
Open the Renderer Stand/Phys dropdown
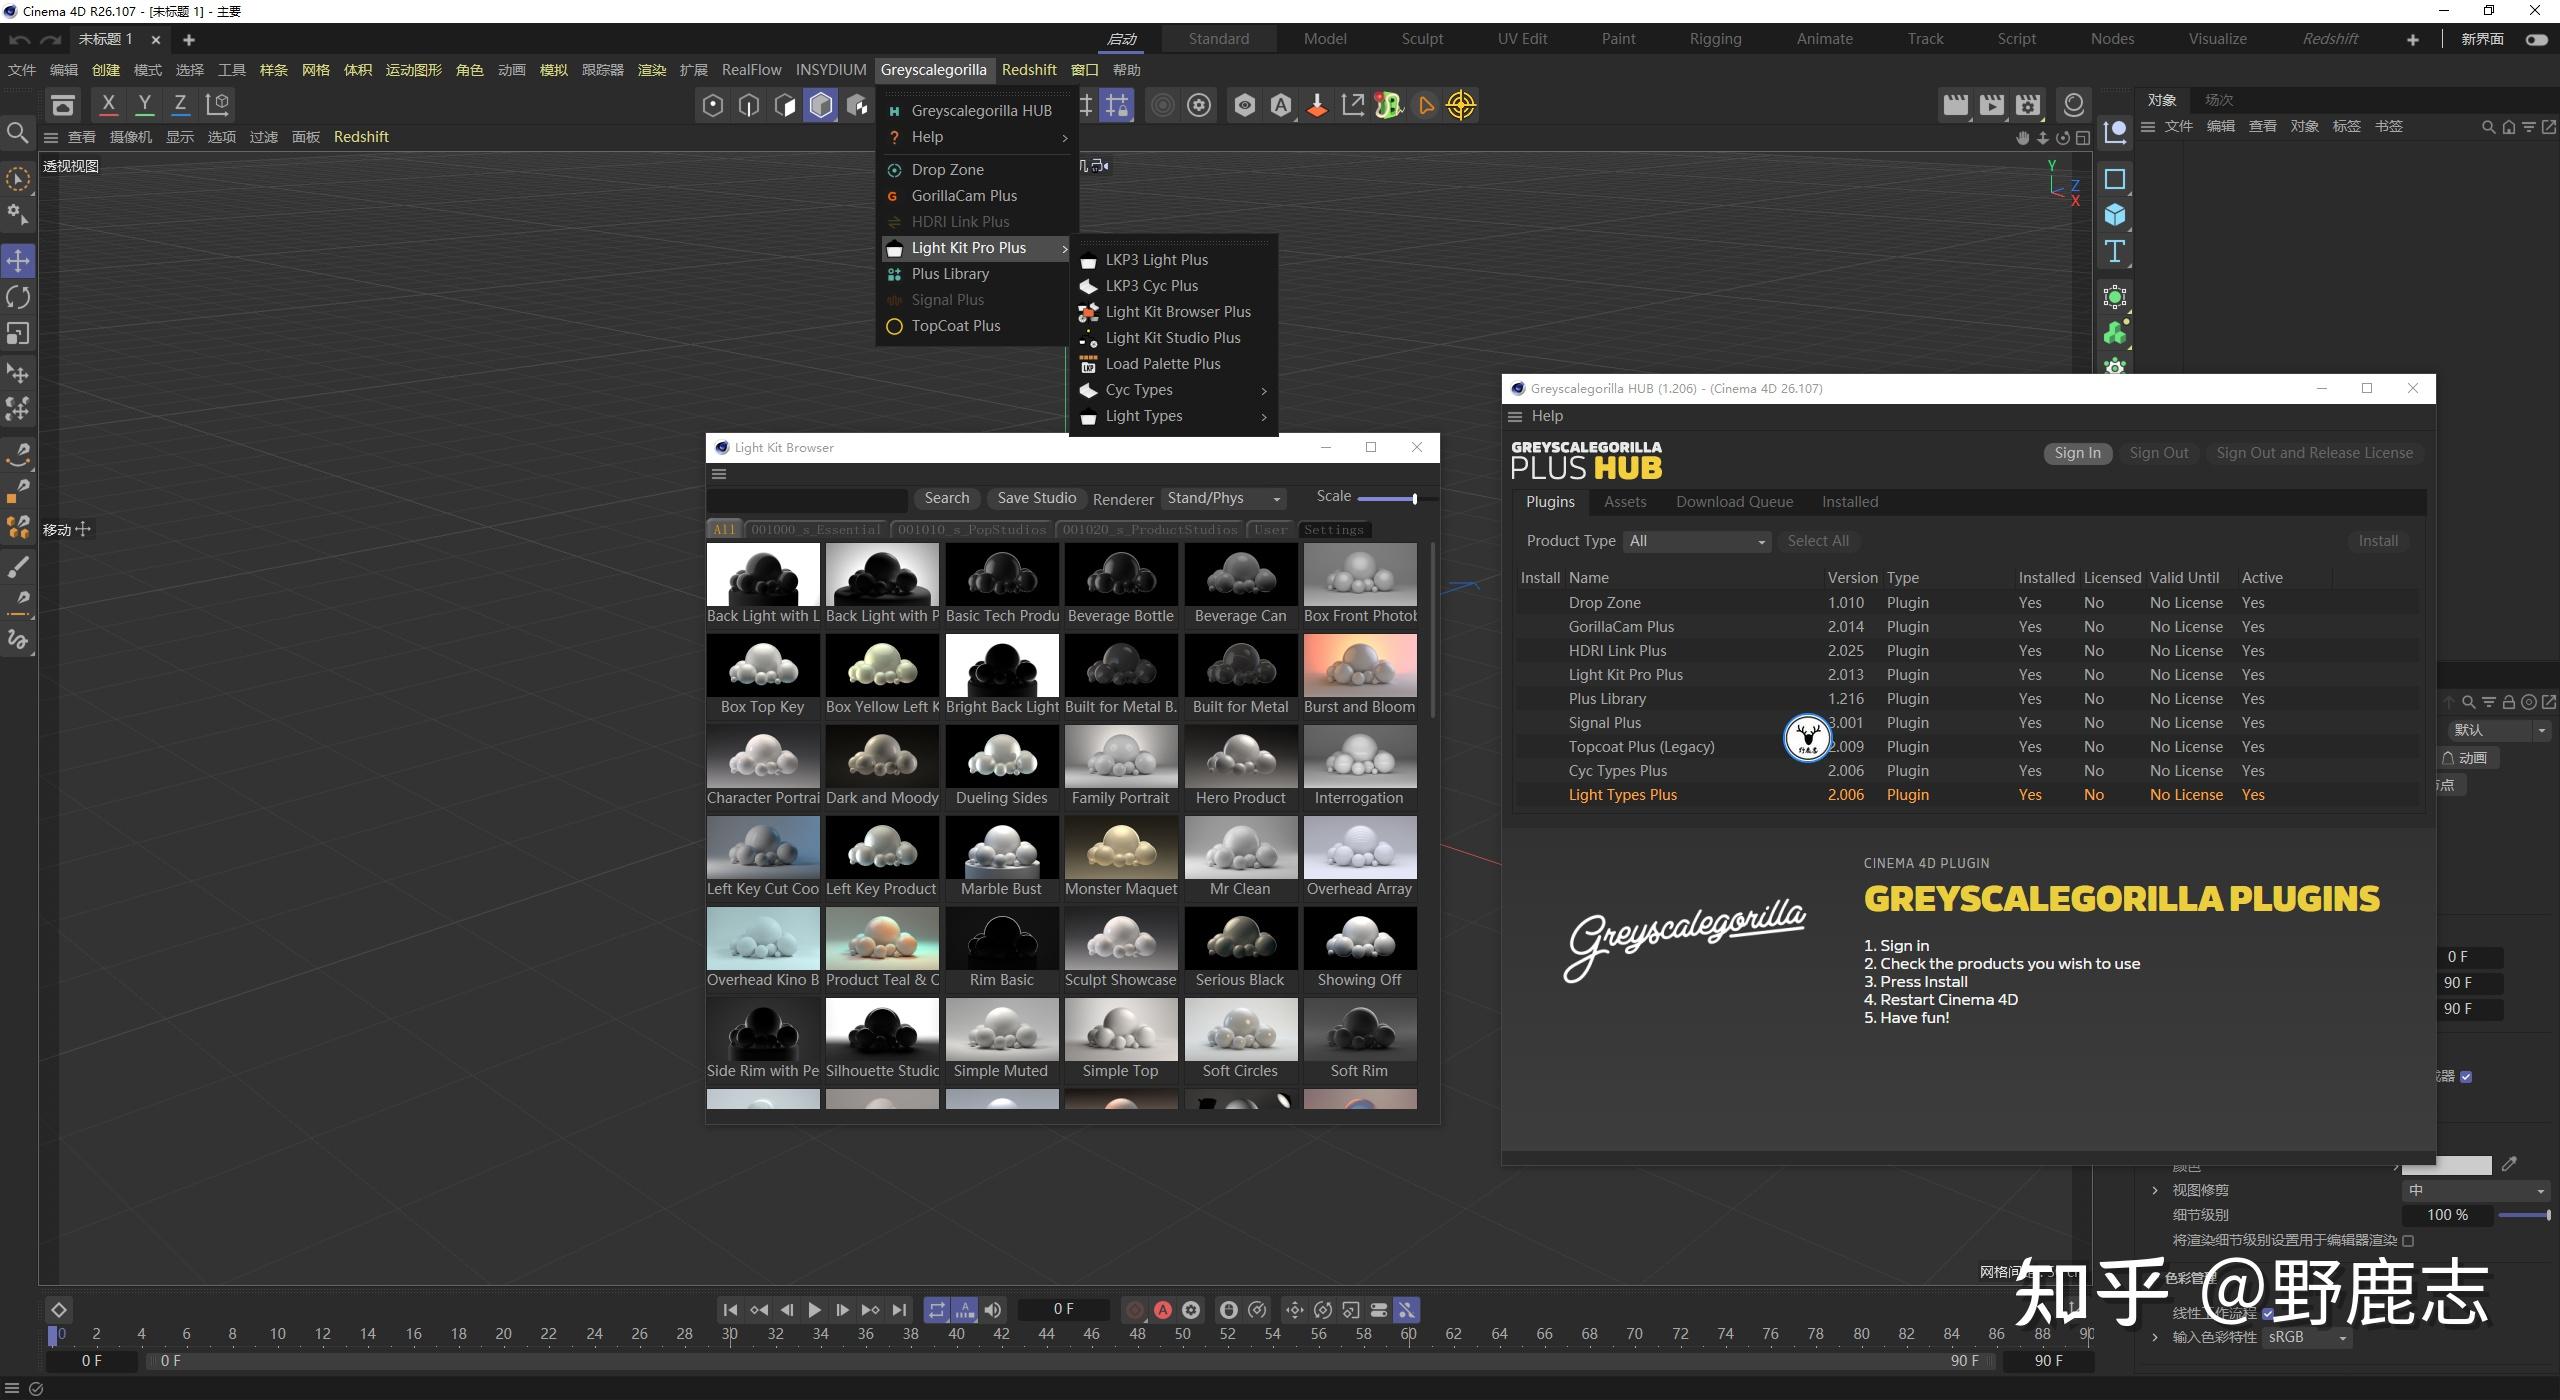[x=1224, y=498]
